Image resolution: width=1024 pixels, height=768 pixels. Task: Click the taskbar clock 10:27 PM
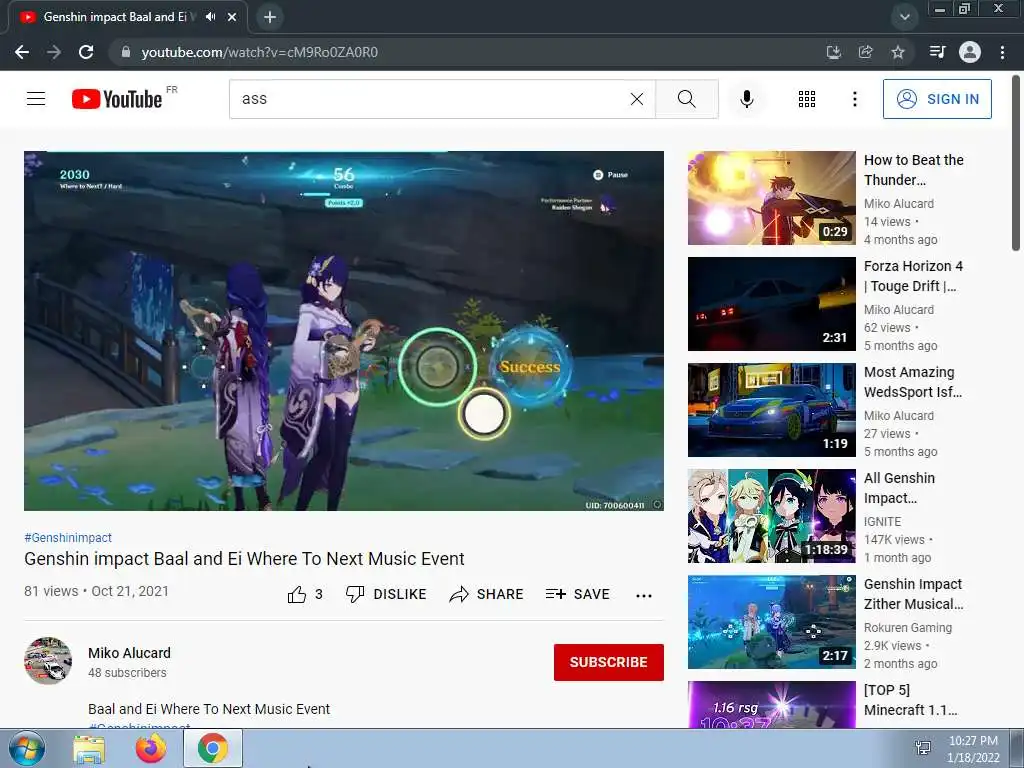click(973, 741)
